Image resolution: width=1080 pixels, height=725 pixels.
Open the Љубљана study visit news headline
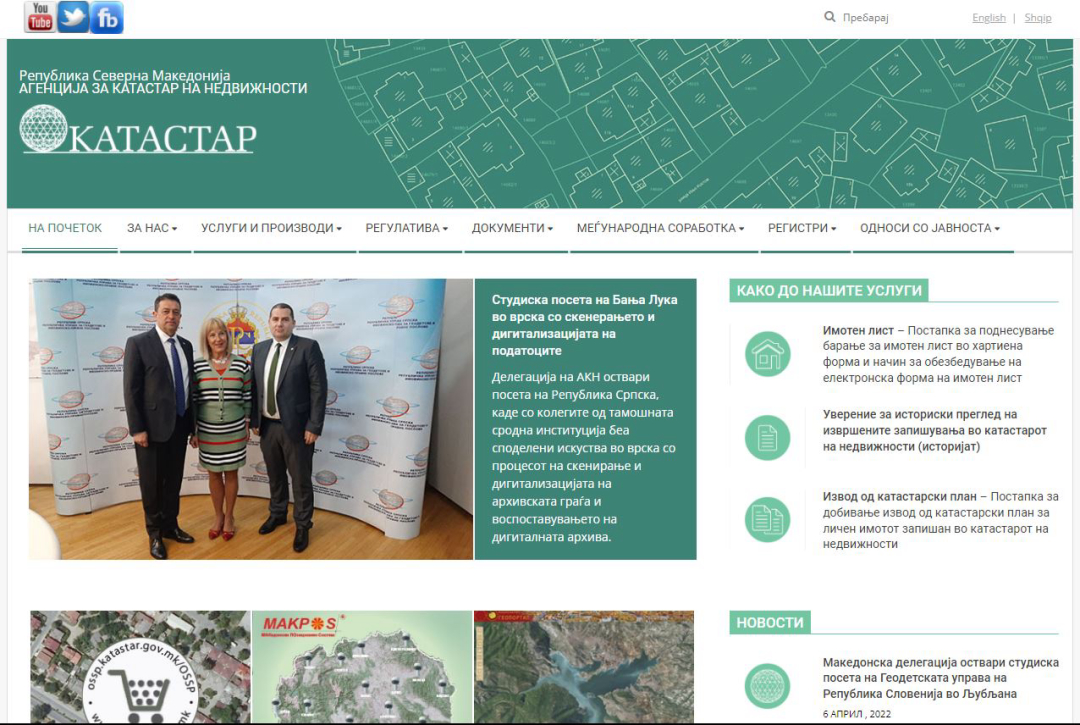[940, 677]
